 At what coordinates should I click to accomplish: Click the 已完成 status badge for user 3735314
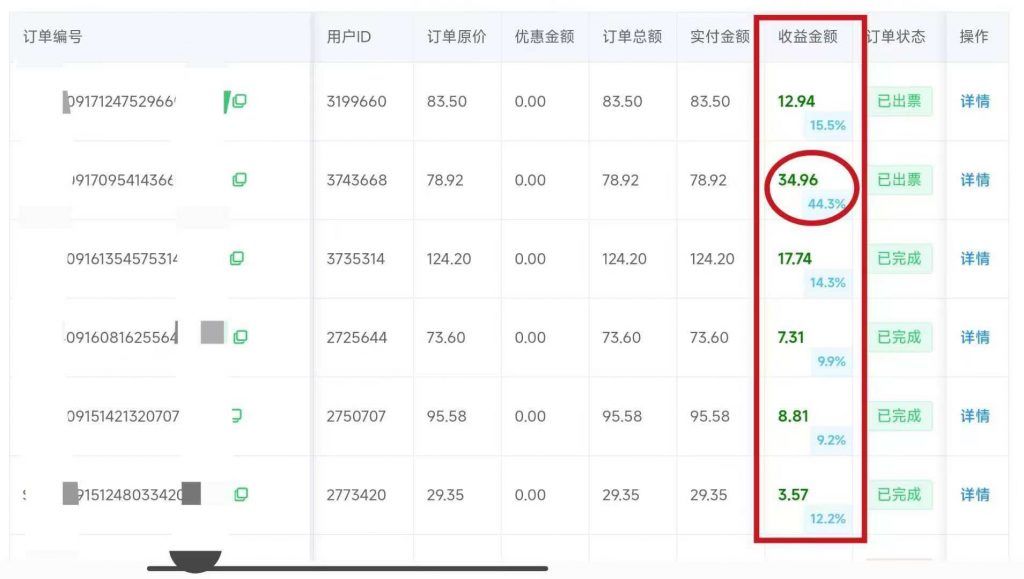[x=898, y=258]
